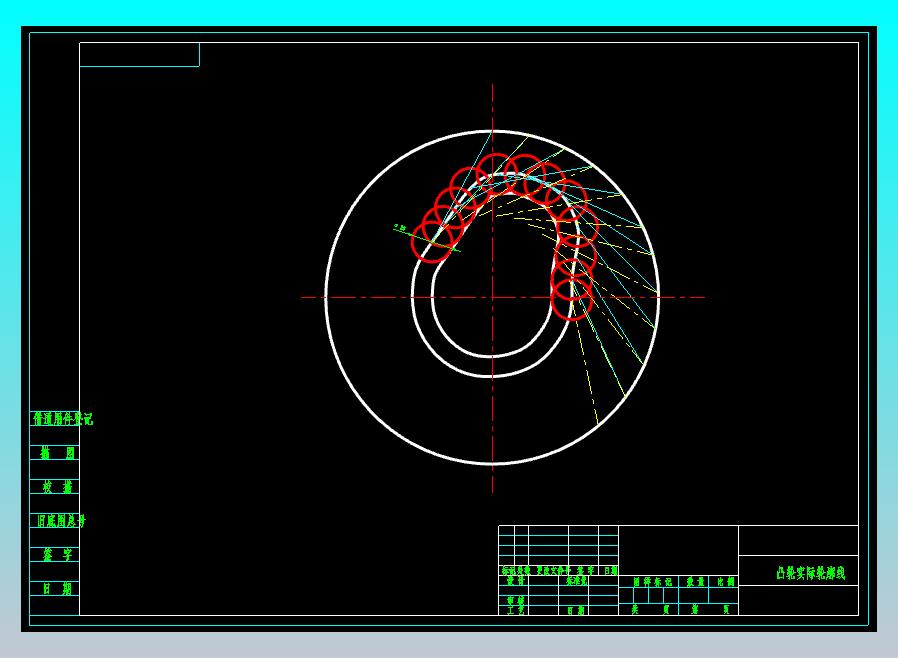898x658 pixels.
Task: Select the title text 凸轮实际轮廓线
Action: tap(810, 573)
